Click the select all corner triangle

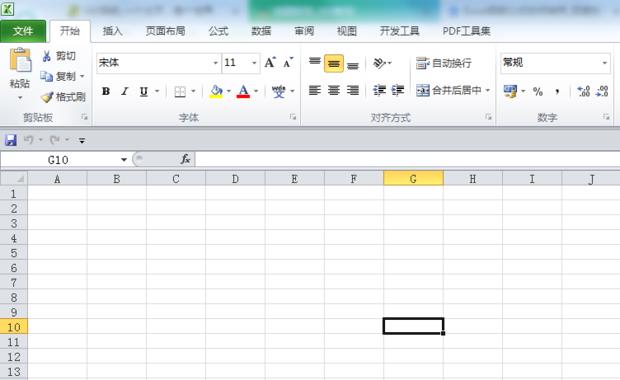[x=14, y=178]
